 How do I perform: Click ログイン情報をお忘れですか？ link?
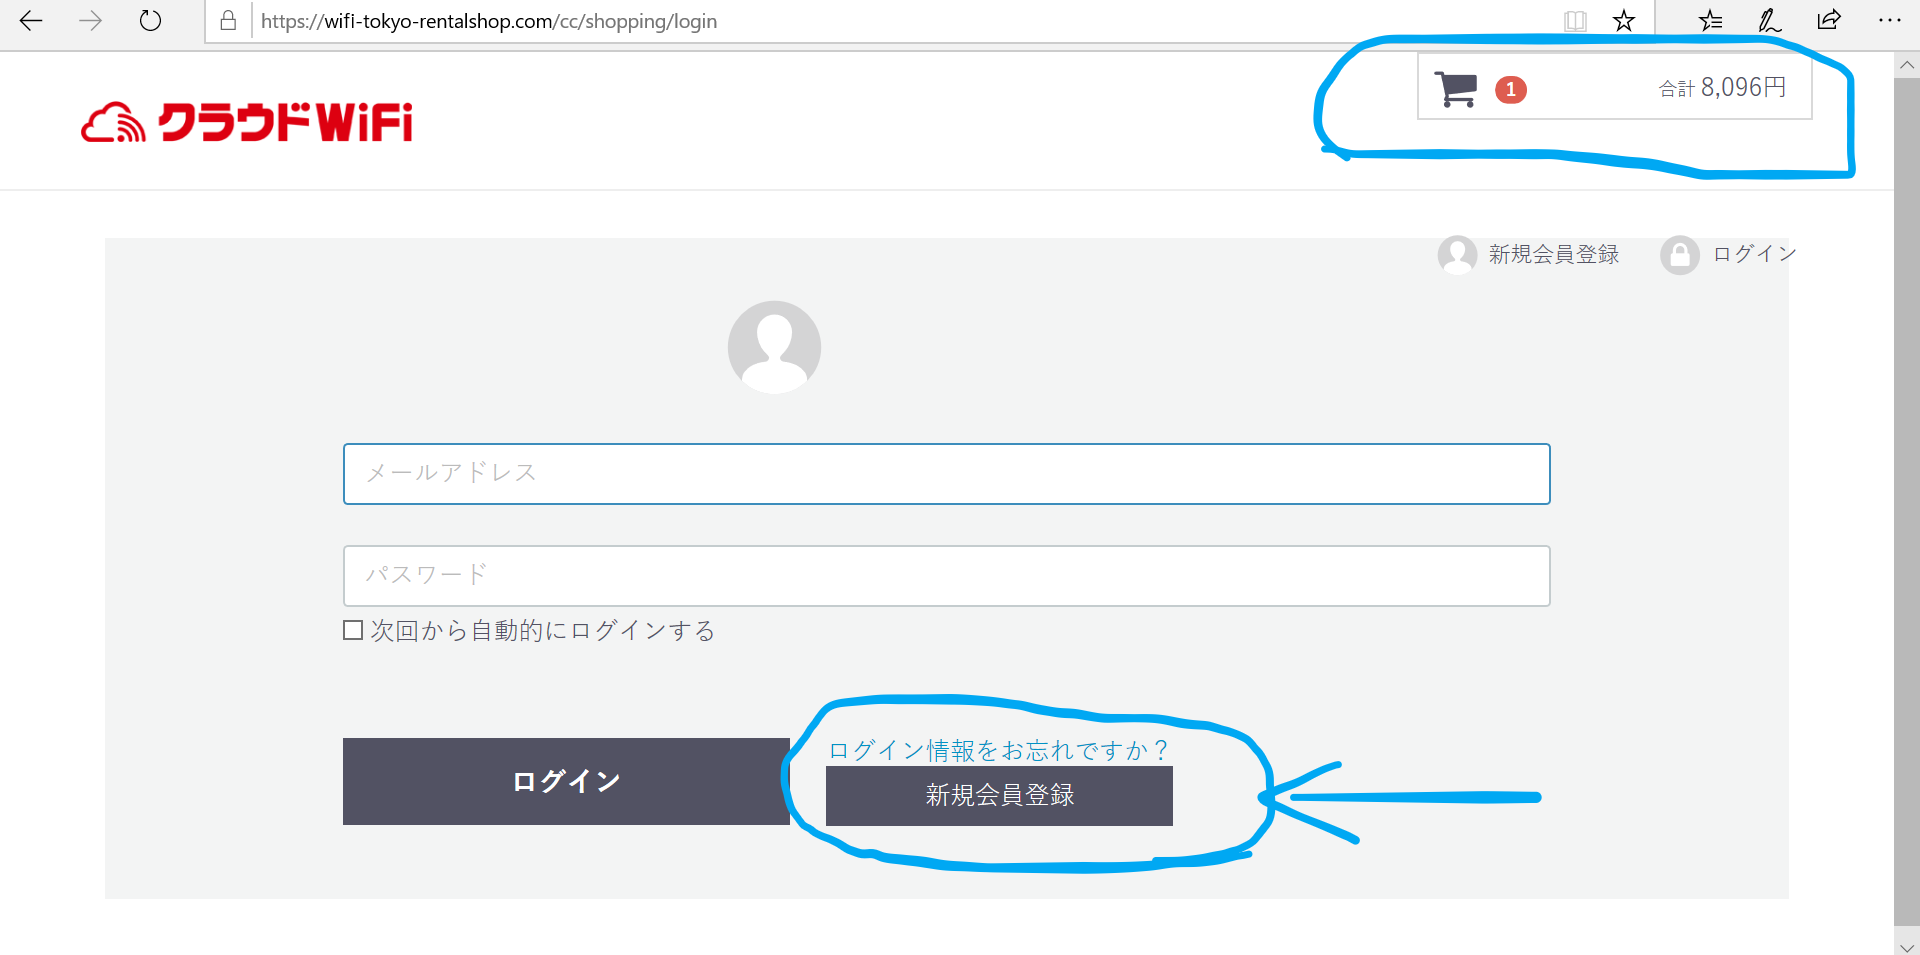998,750
